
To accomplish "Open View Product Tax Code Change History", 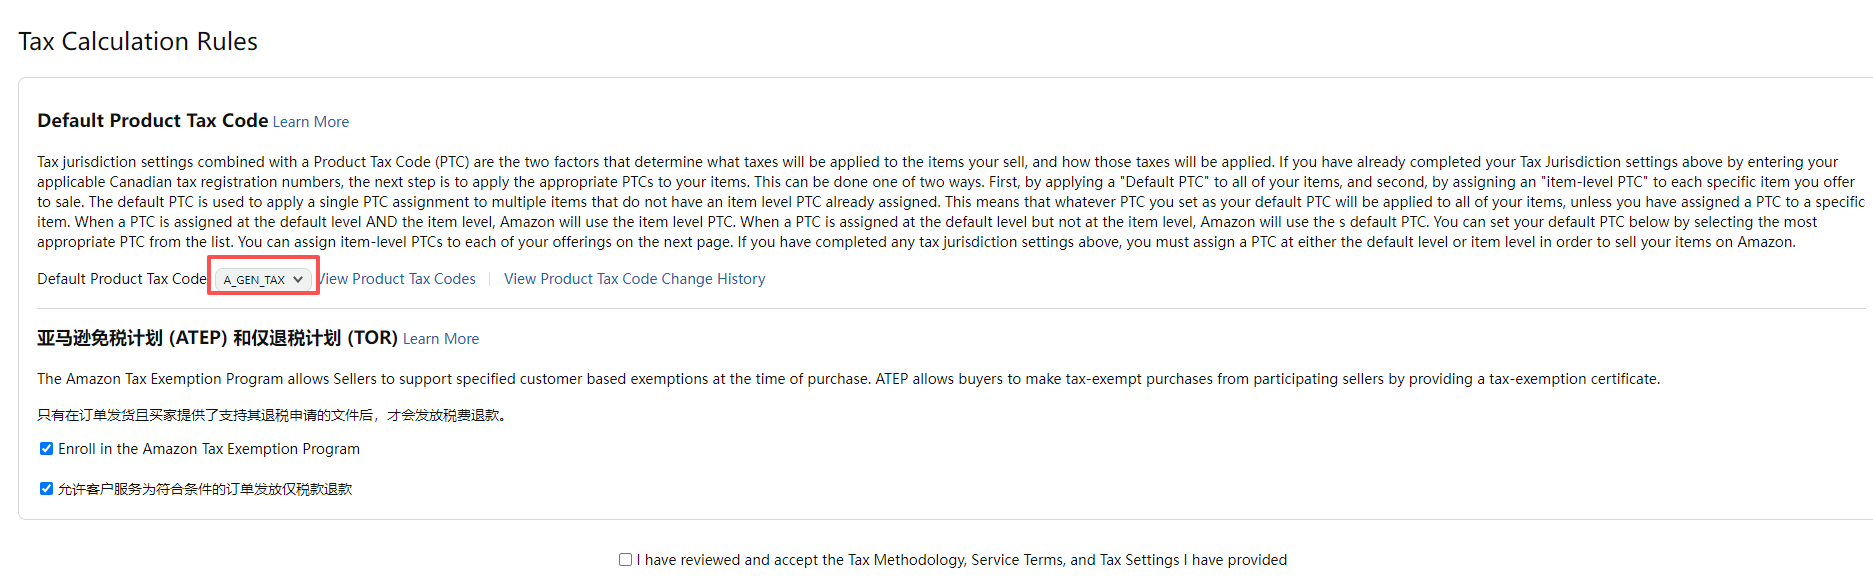I will [634, 279].
